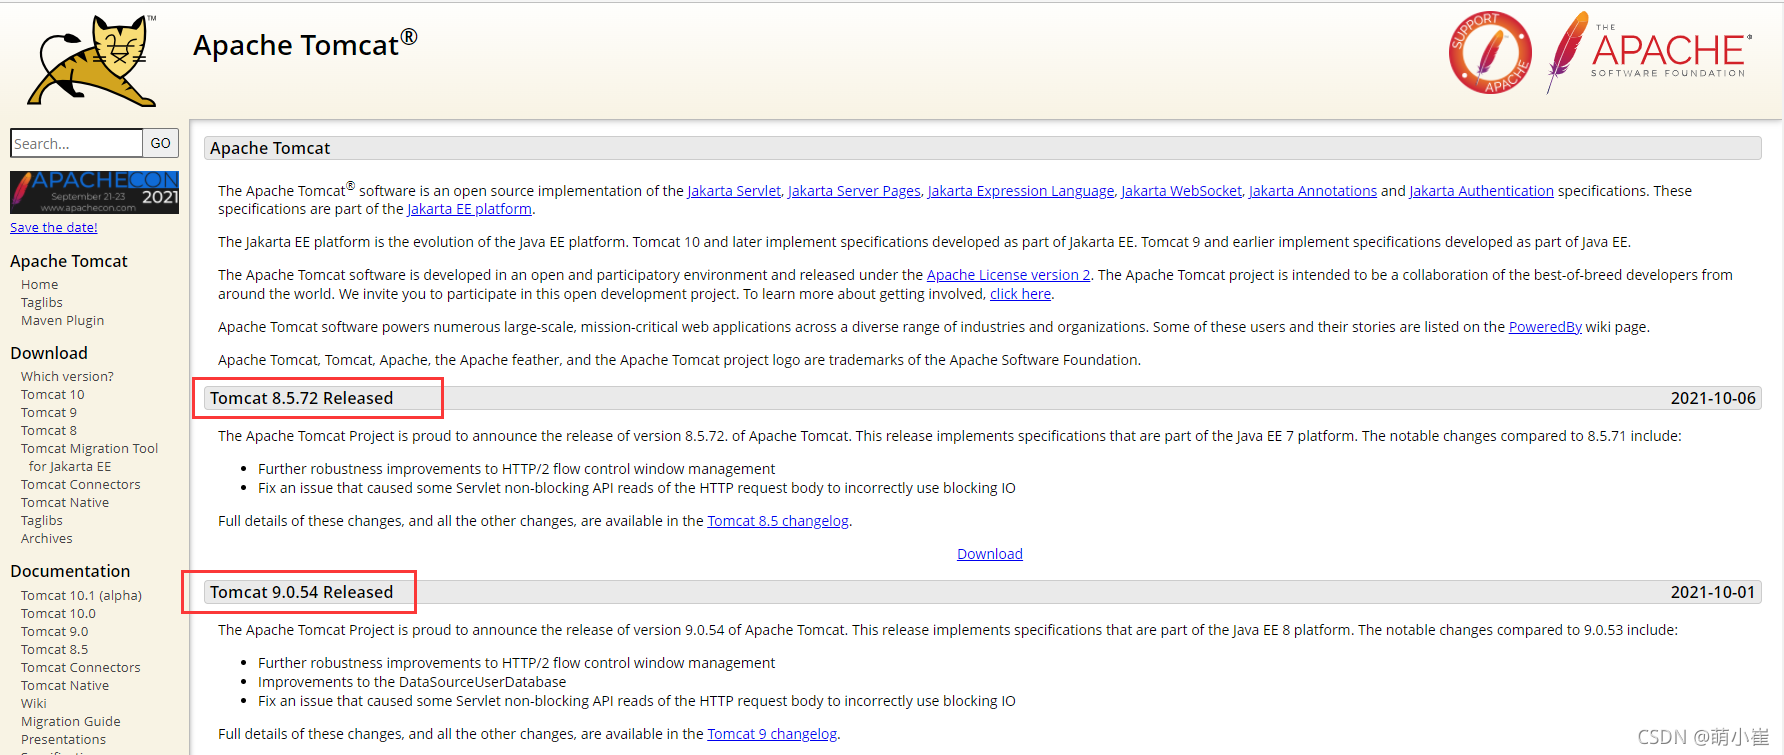Click the 2021-10-01 release date

point(1713,592)
